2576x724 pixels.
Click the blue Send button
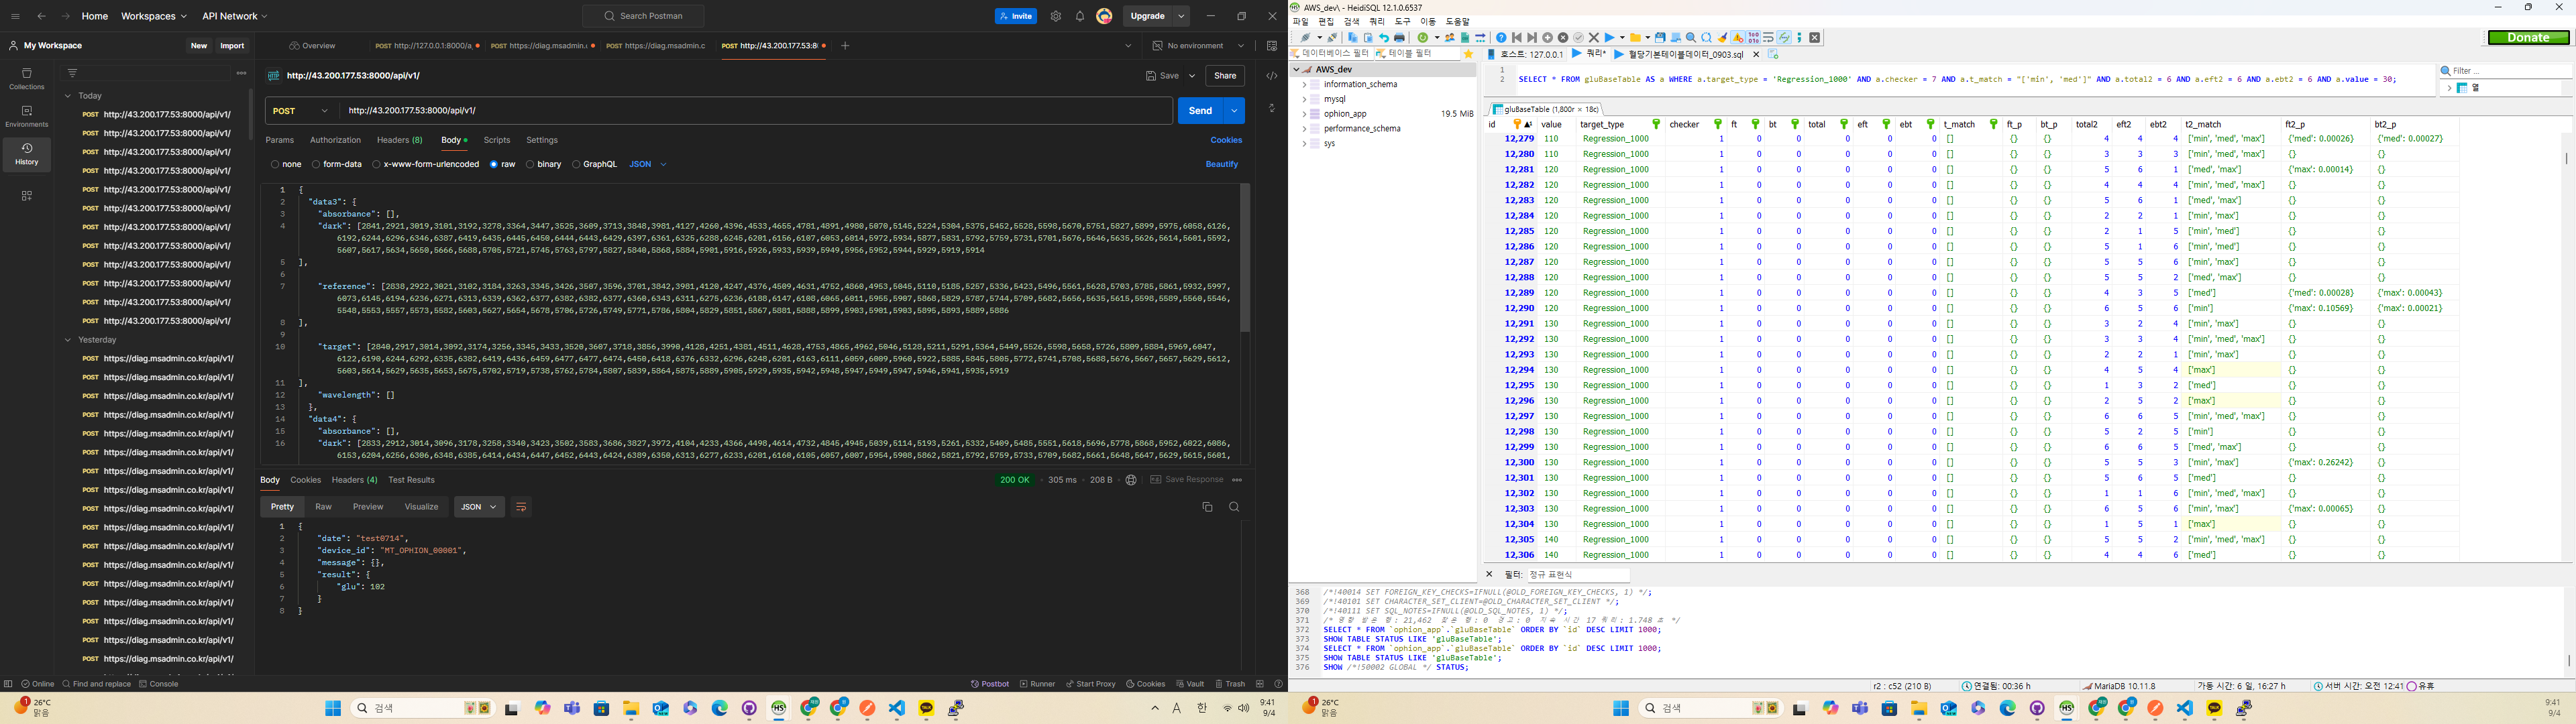(x=1200, y=111)
